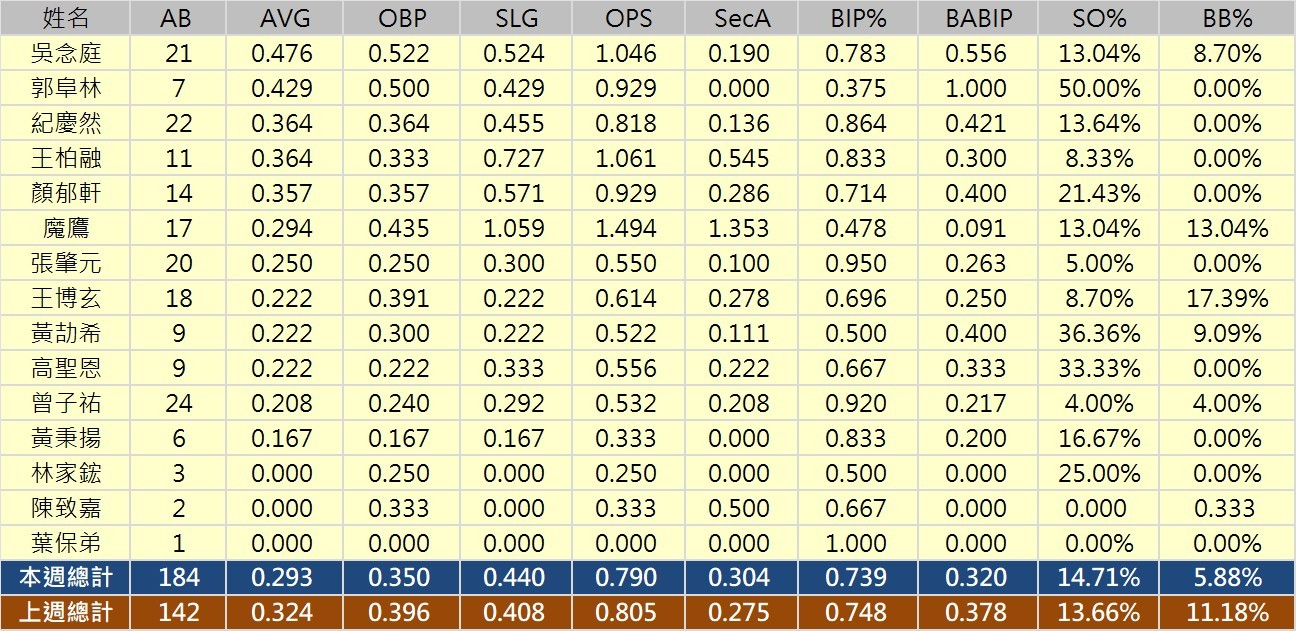Click the 上週總計 row label
The height and width of the screenshot is (631, 1296).
66,612
